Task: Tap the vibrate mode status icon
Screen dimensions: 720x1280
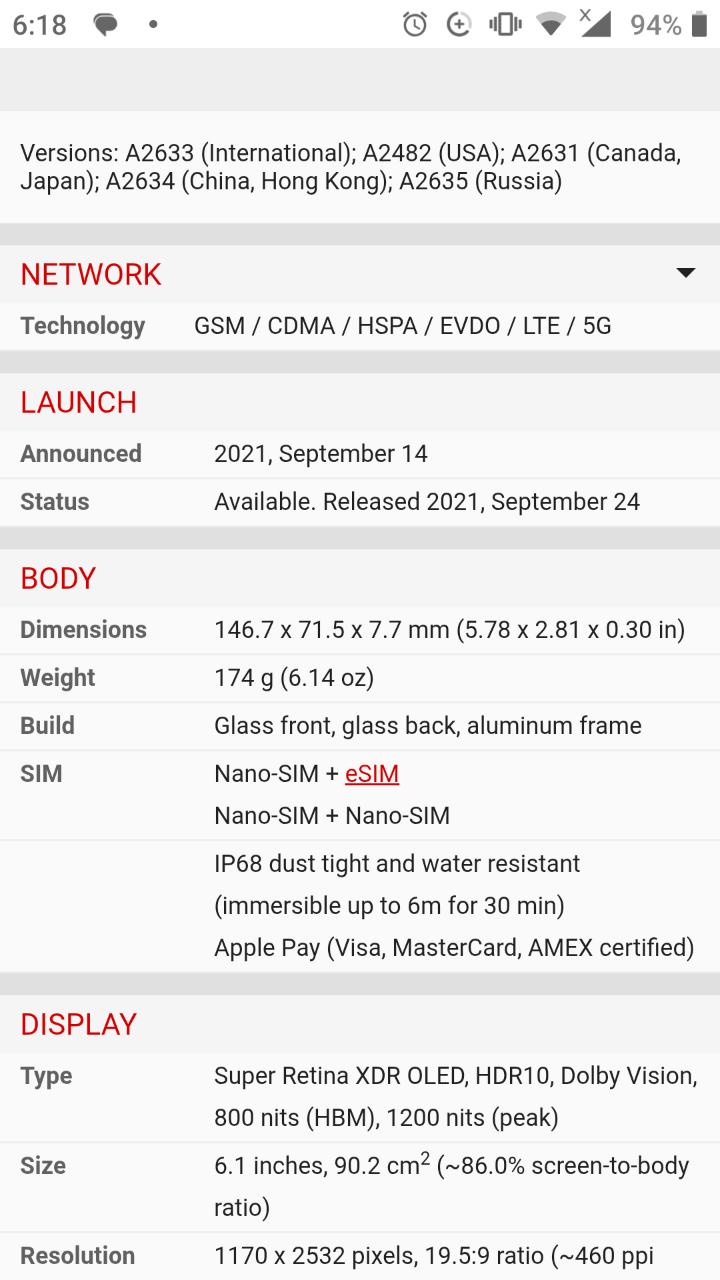Action: [505, 25]
